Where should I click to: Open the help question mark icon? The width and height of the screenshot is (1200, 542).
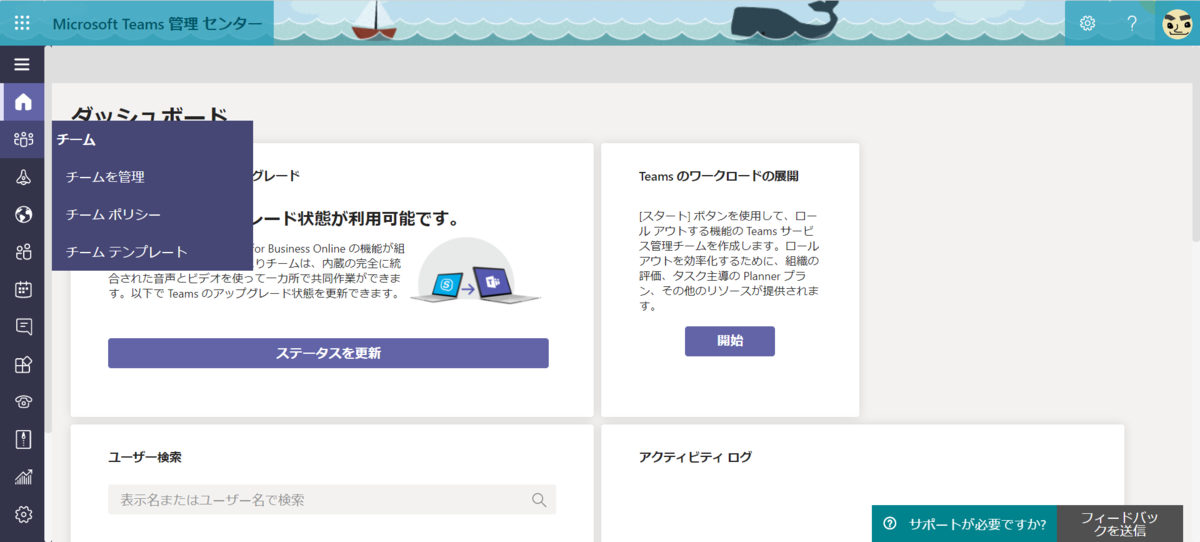(x=1133, y=22)
